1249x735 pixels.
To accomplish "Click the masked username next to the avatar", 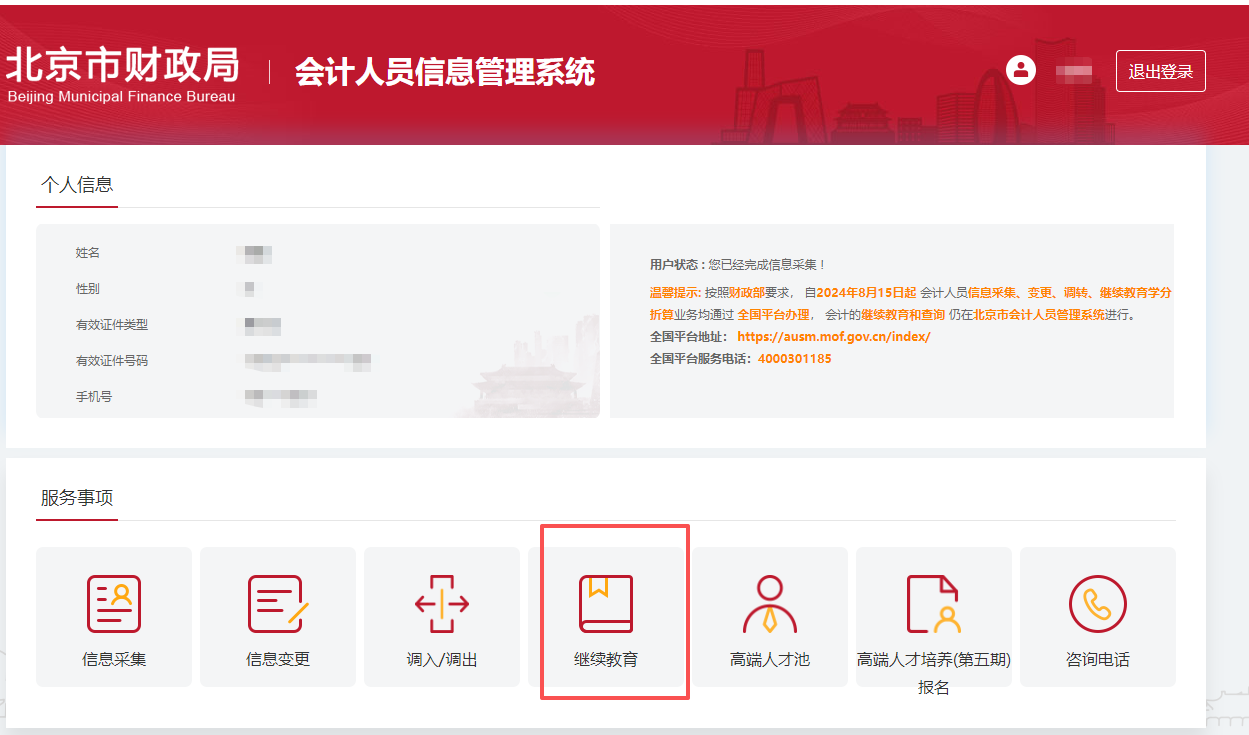I will 1075,71.
